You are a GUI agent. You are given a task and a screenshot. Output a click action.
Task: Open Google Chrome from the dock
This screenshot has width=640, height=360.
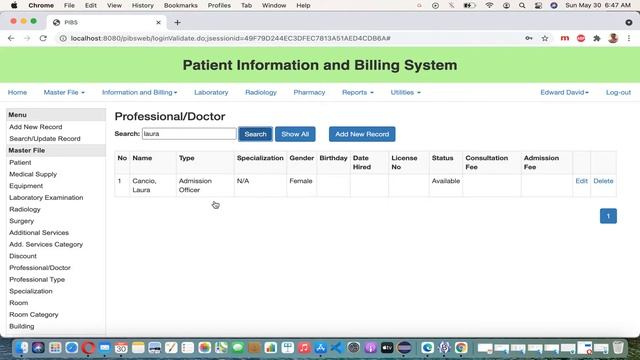pos(461,348)
